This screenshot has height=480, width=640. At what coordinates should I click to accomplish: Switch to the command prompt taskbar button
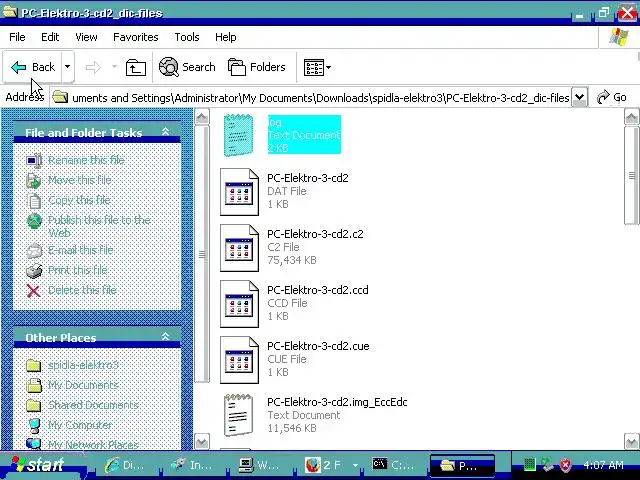pyautogui.click(x=394, y=465)
